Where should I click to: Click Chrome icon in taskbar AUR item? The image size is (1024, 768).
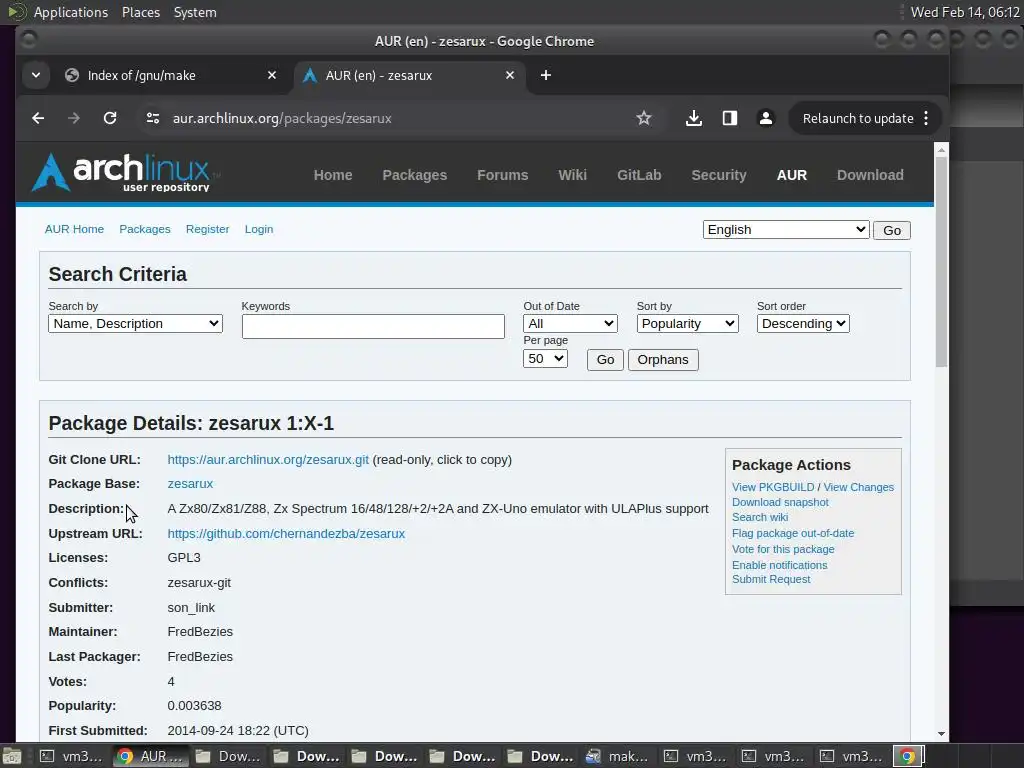click(x=125, y=756)
